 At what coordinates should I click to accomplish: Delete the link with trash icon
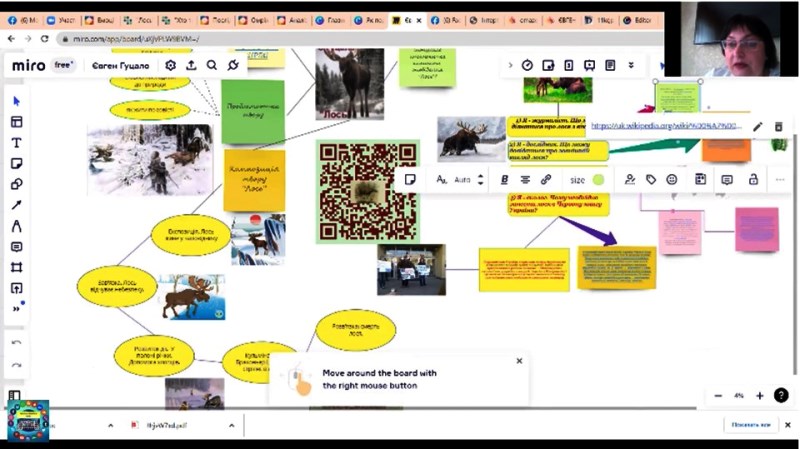(779, 126)
